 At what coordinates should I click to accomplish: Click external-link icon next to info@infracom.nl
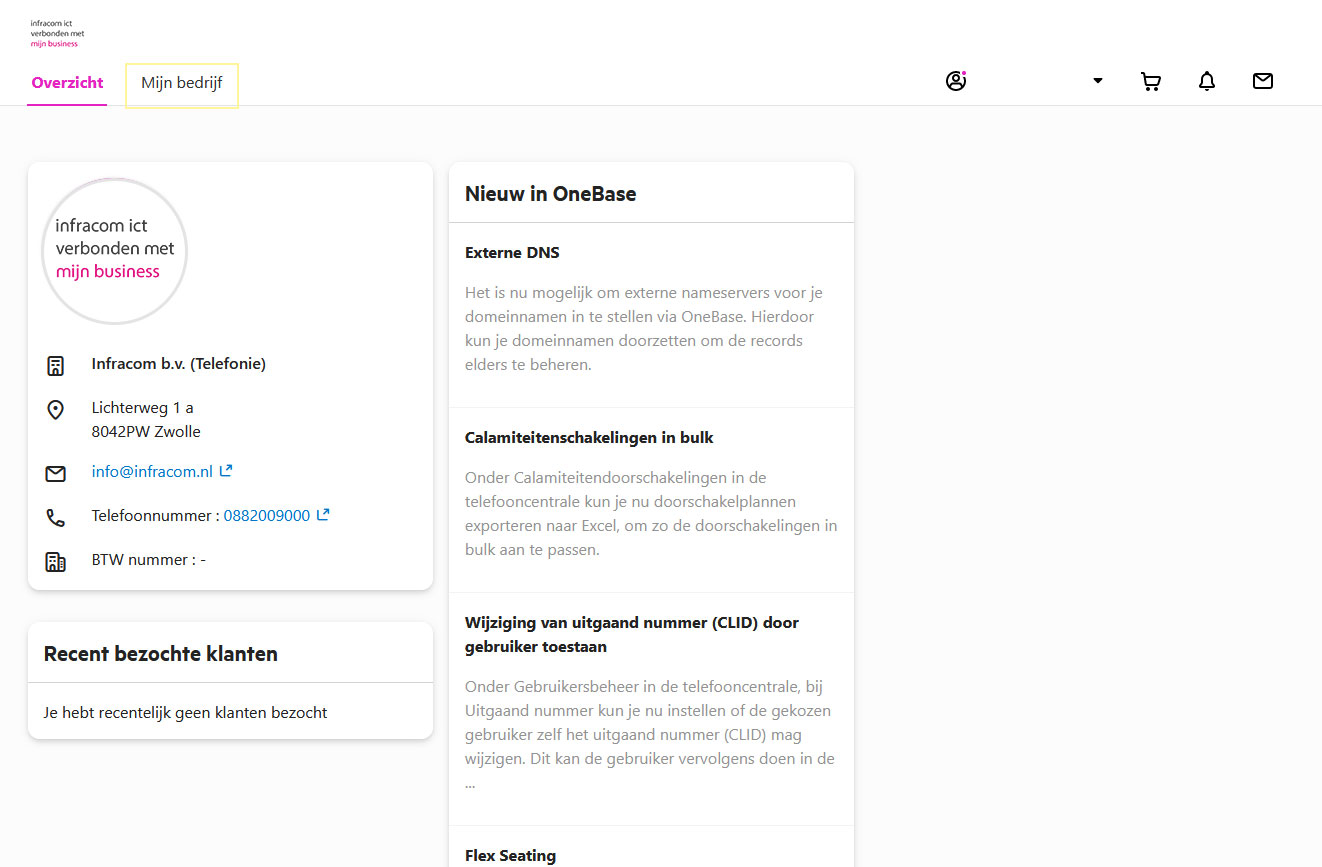(226, 470)
